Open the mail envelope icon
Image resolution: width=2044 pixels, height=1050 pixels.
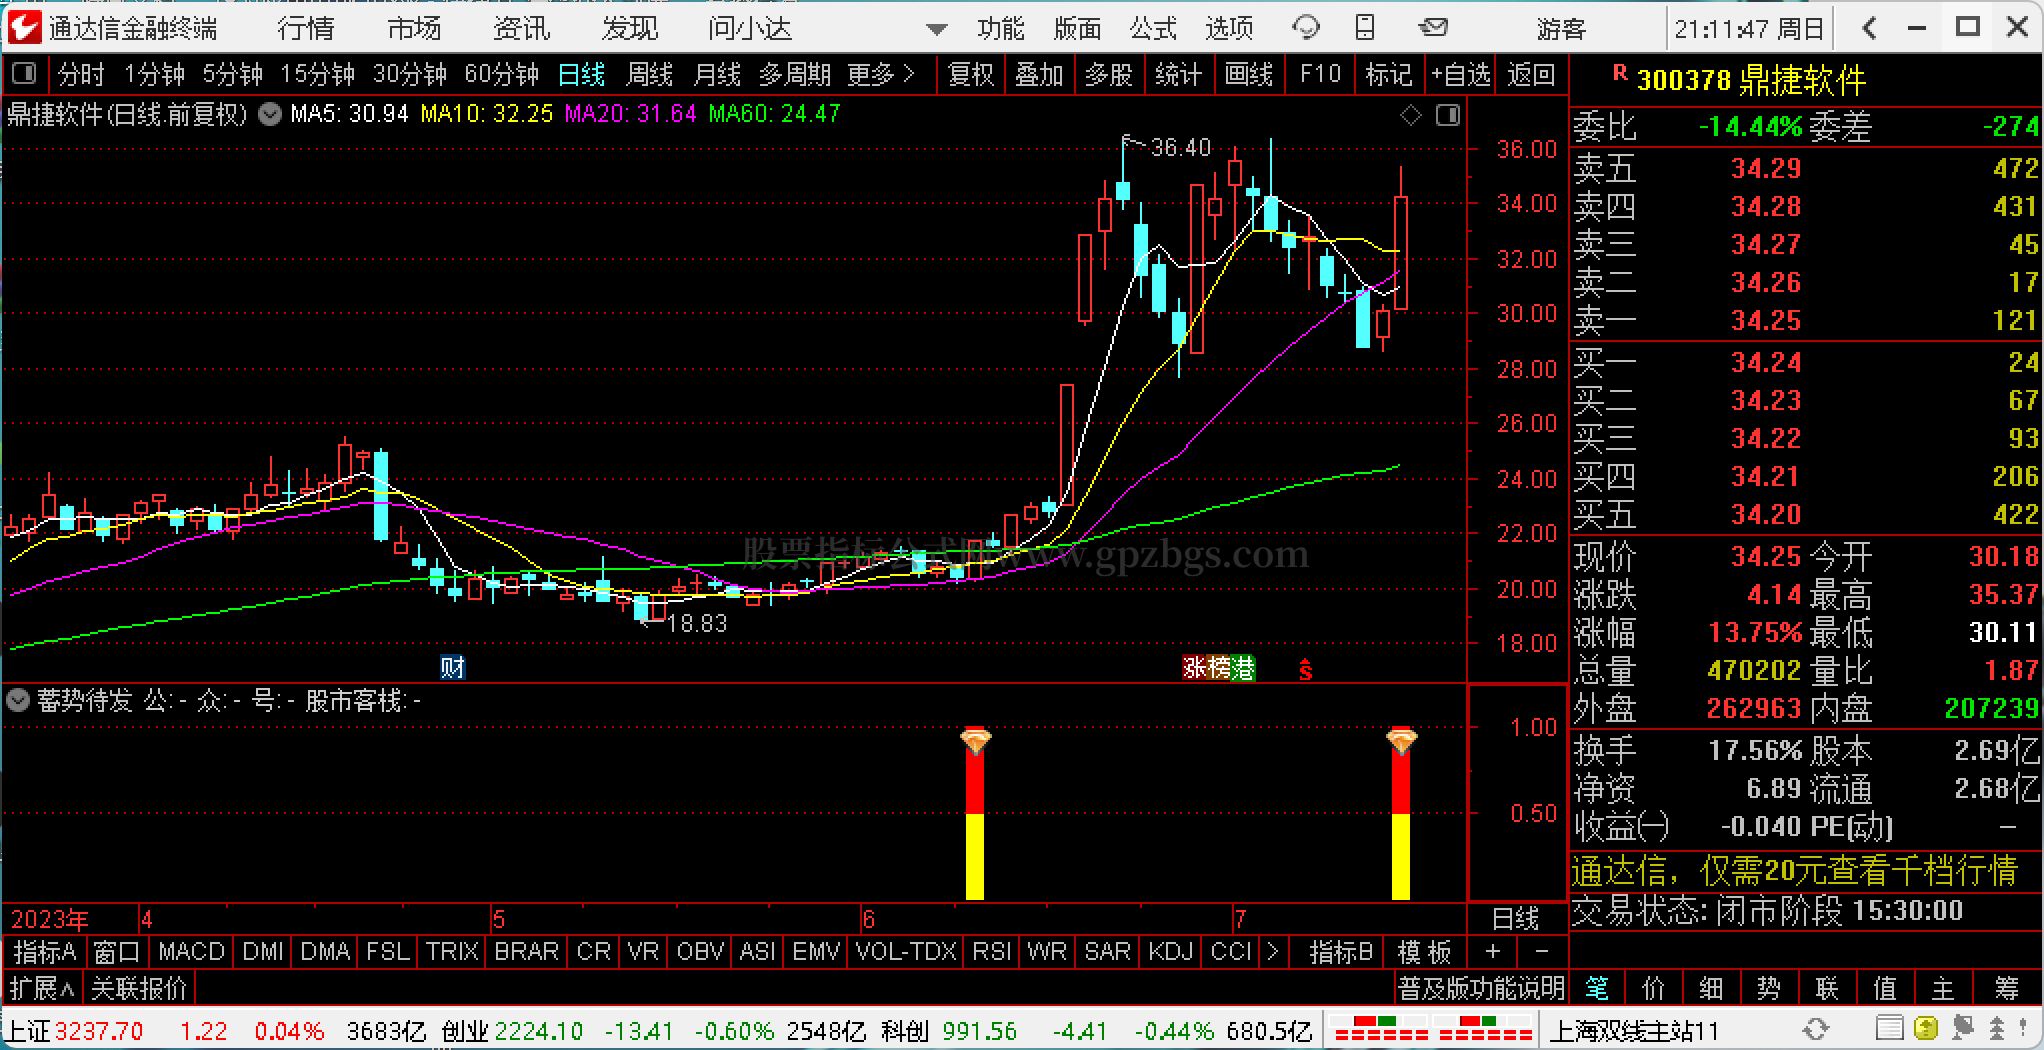coord(1433,27)
